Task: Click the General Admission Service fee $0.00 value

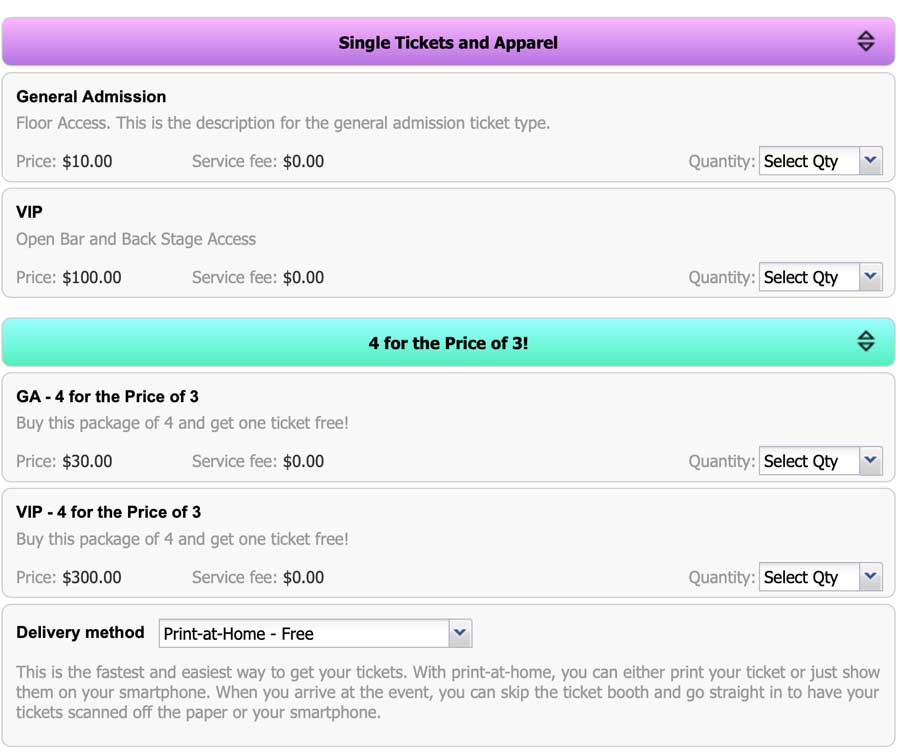Action: (303, 161)
